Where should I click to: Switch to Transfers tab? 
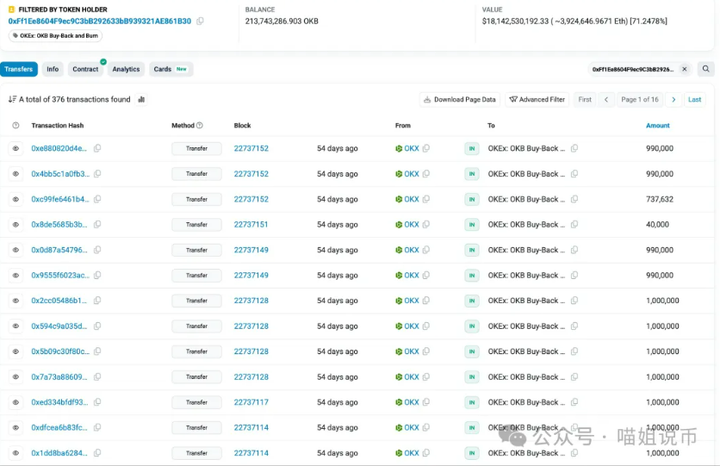(x=19, y=69)
